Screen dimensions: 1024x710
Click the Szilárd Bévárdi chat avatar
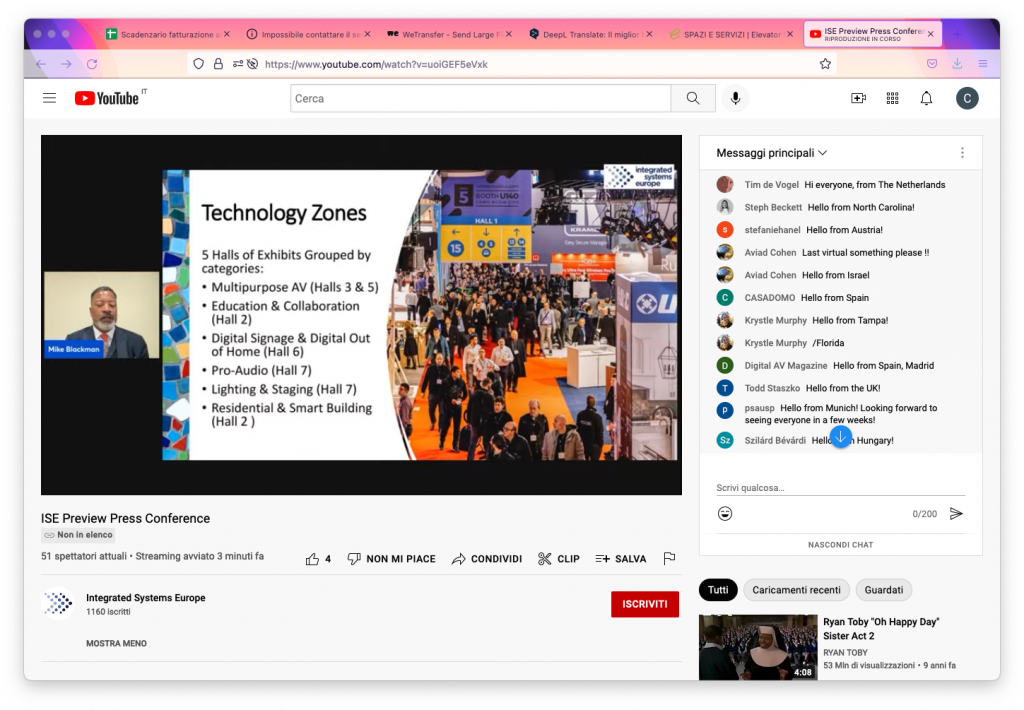tap(725, 440)
